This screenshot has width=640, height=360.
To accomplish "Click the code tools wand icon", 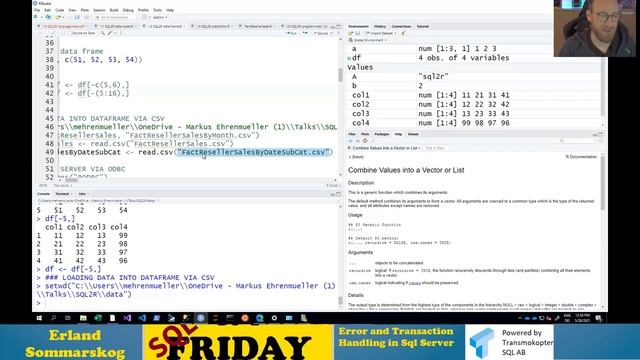I will pos(110,33).
